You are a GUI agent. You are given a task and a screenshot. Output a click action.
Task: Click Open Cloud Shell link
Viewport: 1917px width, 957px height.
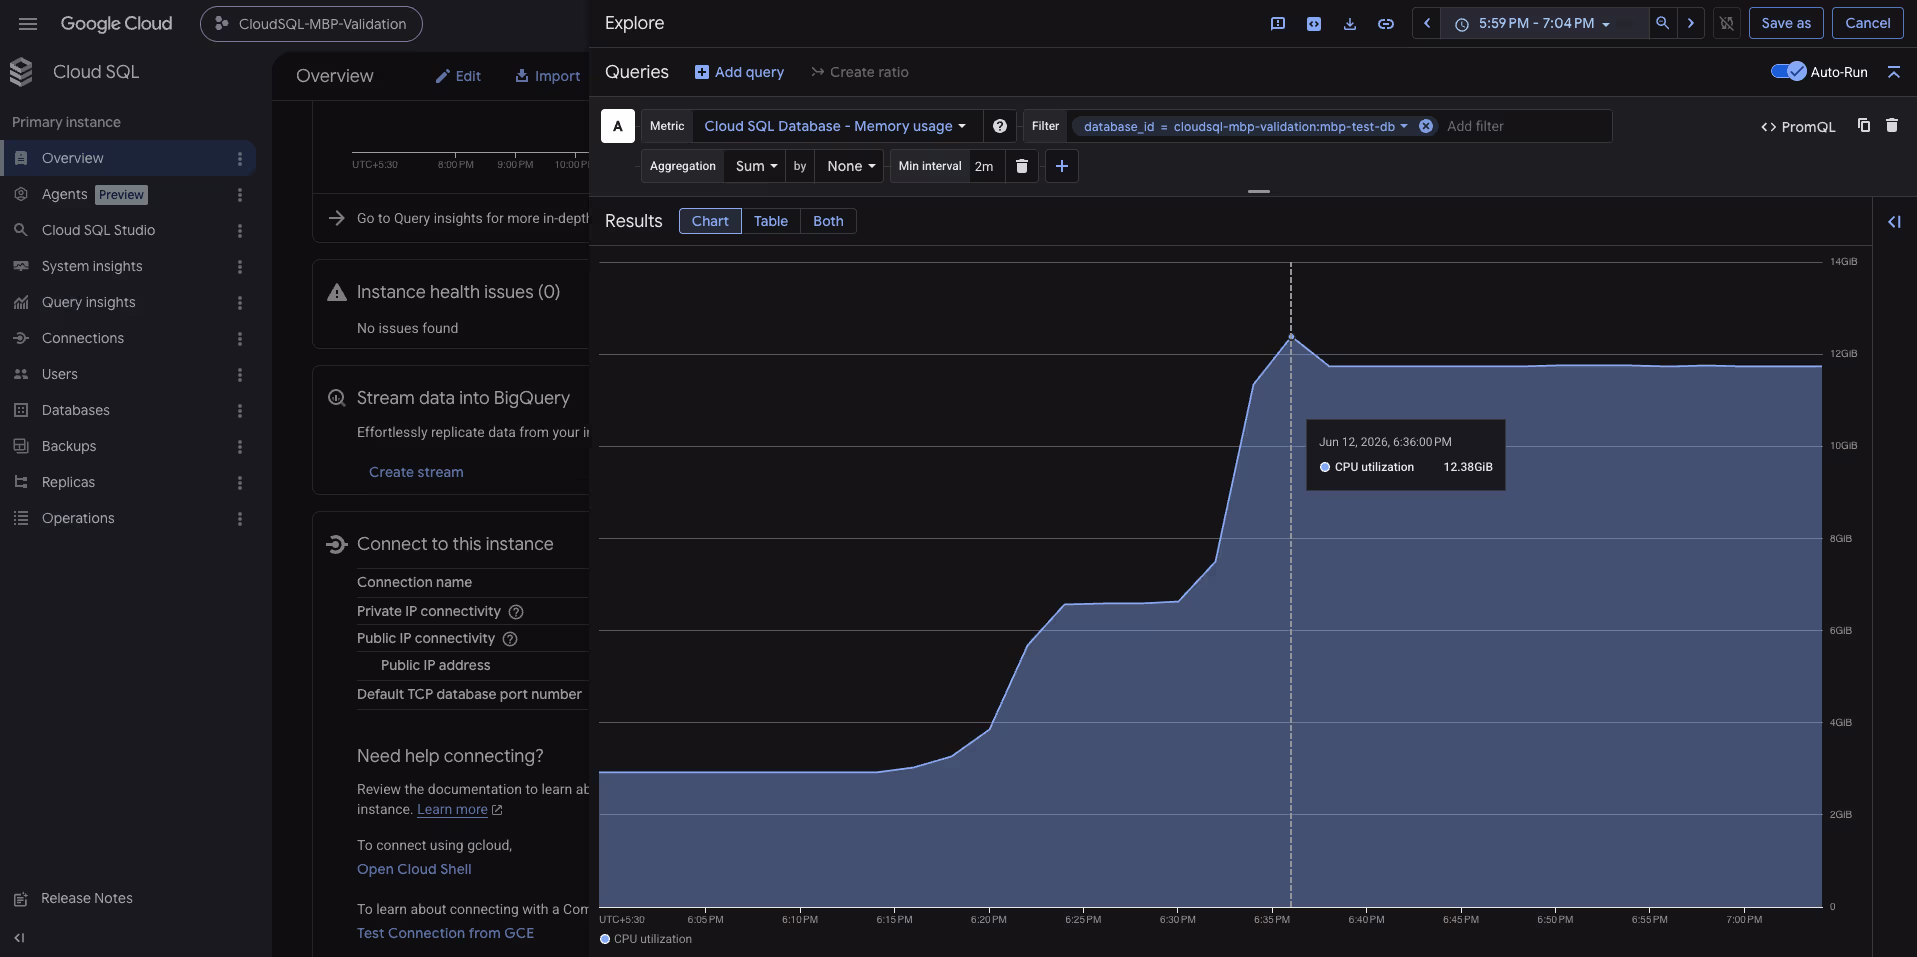(x=414, y=869)
